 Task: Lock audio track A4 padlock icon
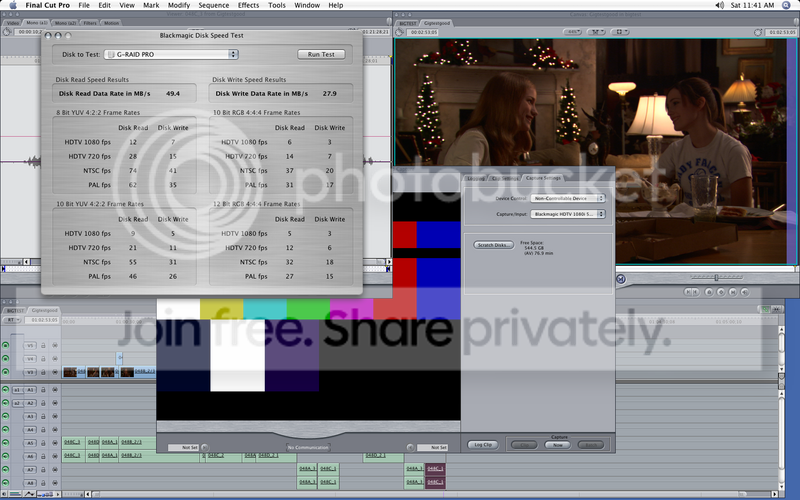click(x=43, y=430)
